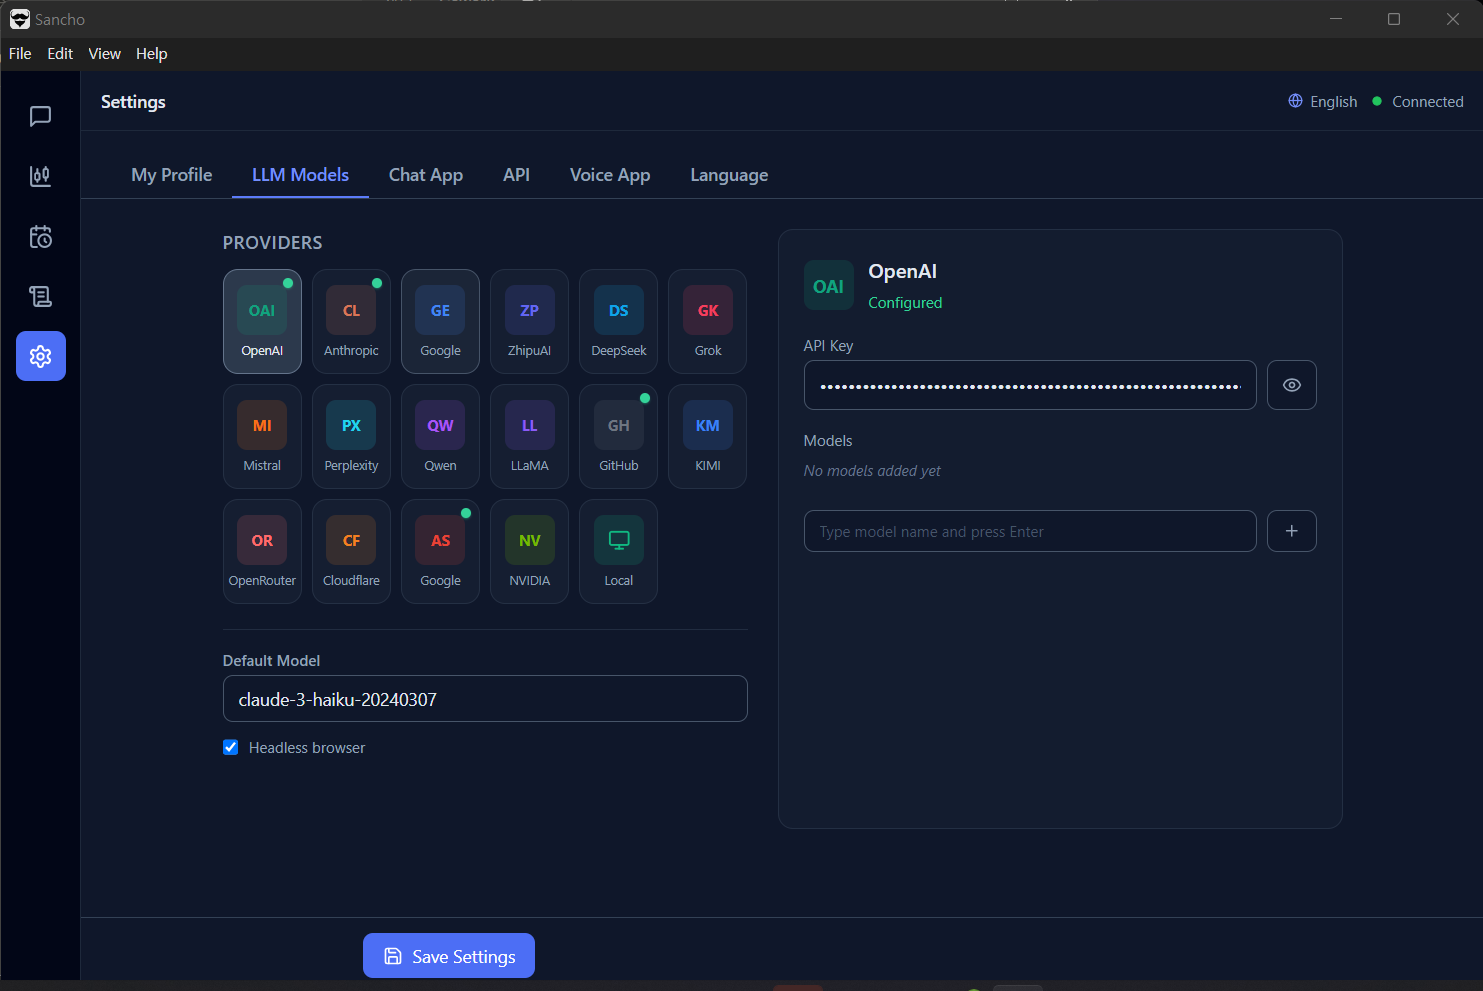Switch to the Chat App tab
Viewport: 1483px width, 991px height.
click(426, 175)
